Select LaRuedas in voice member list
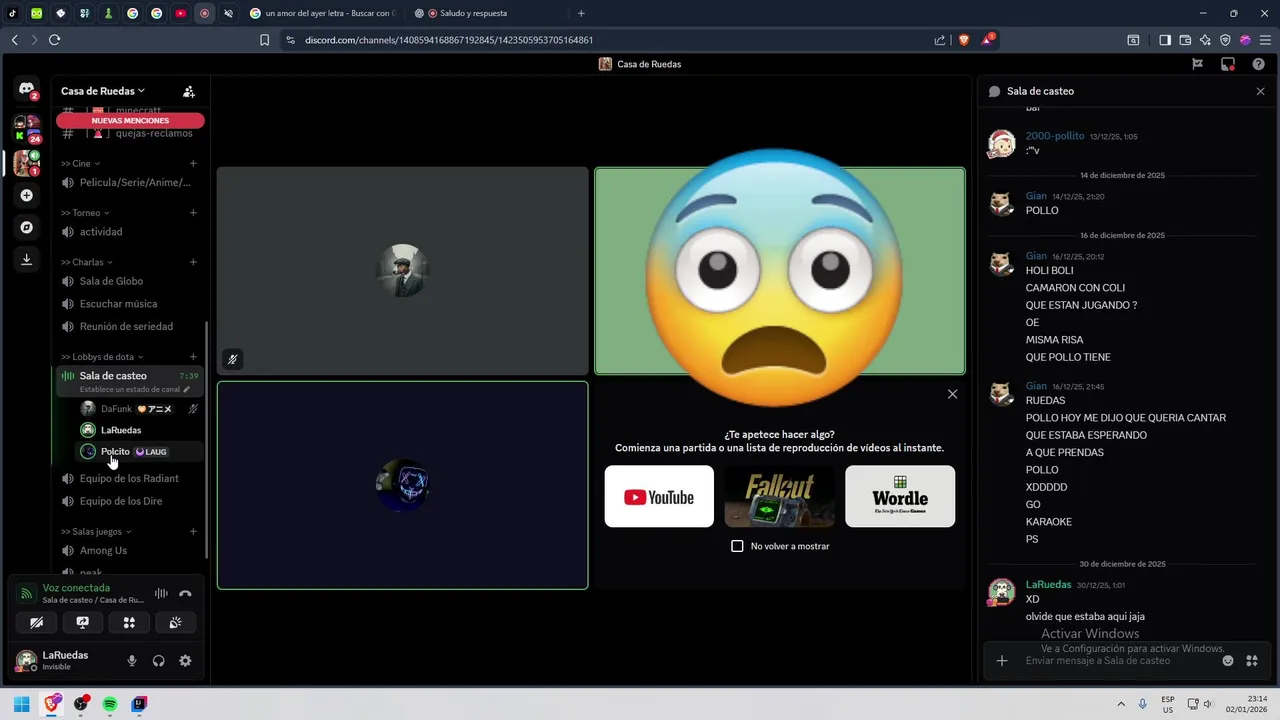This screenshot has height=720, width=1280. pos(140,430)
